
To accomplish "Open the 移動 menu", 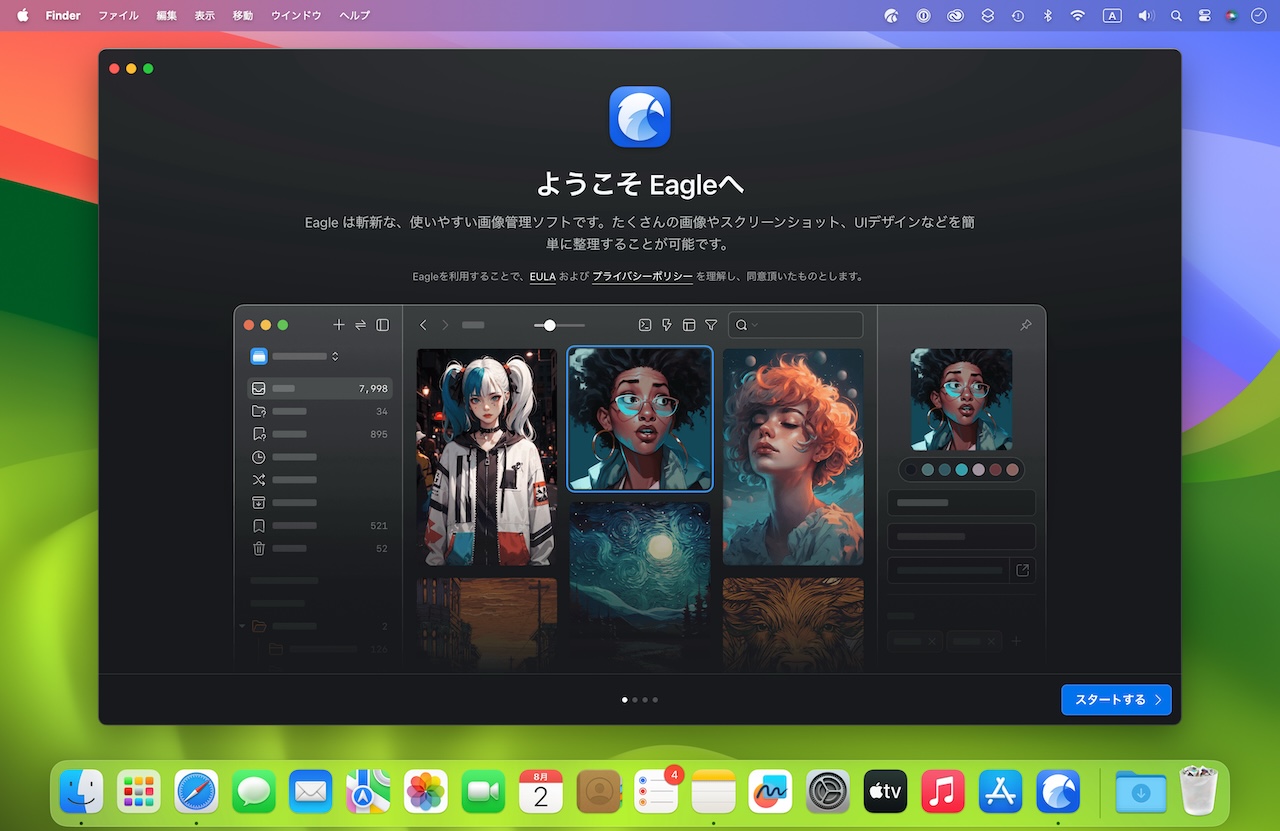I will (x=243, y=15).
